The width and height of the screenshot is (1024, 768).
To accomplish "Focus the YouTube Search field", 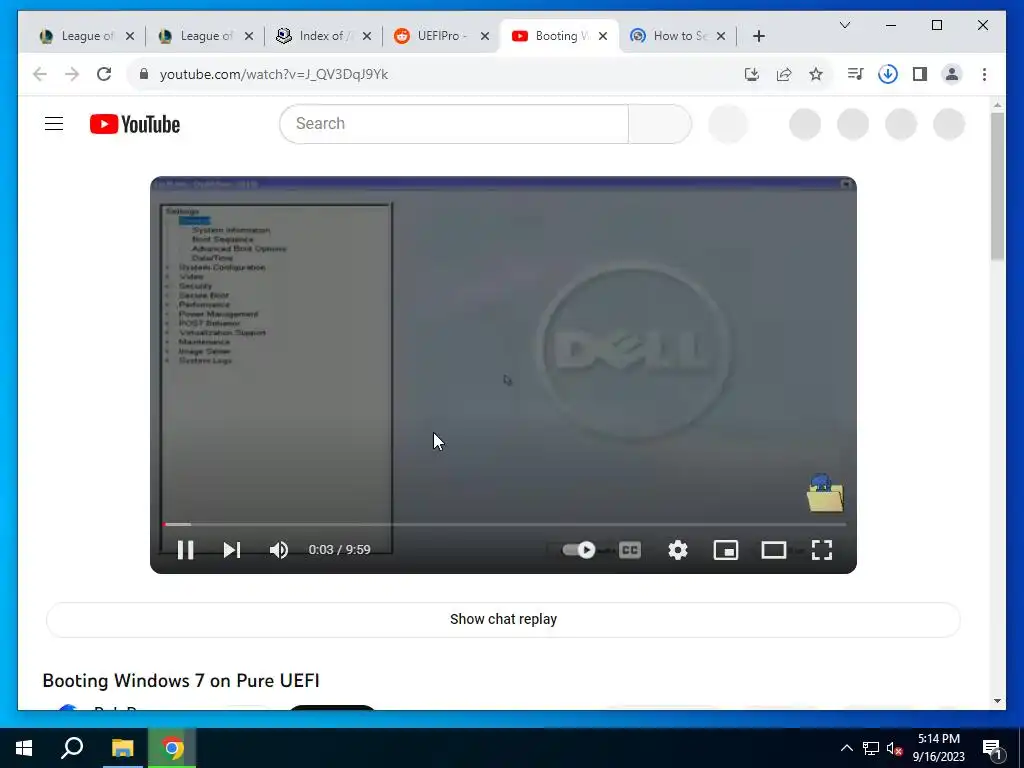I will pyautogui.click(x=454, y=123).
